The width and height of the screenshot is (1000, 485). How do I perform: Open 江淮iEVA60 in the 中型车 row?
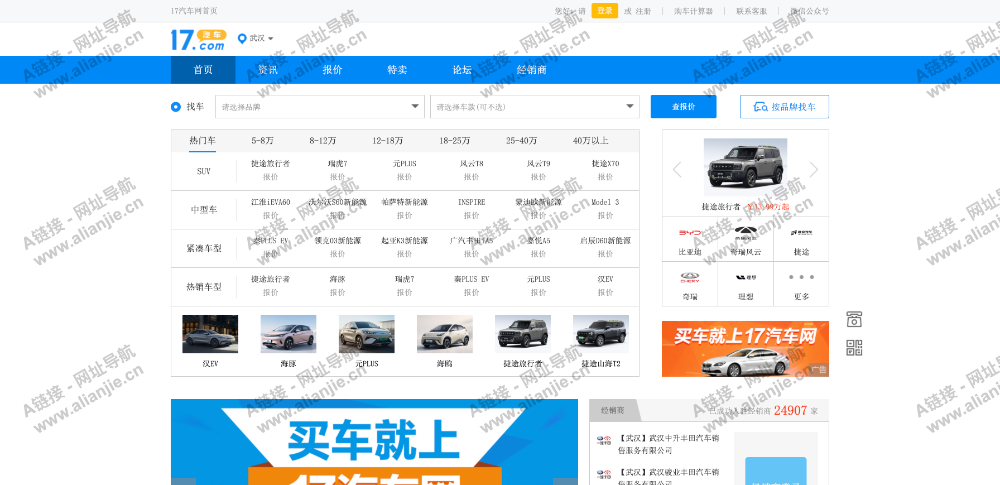click(270, 202)
